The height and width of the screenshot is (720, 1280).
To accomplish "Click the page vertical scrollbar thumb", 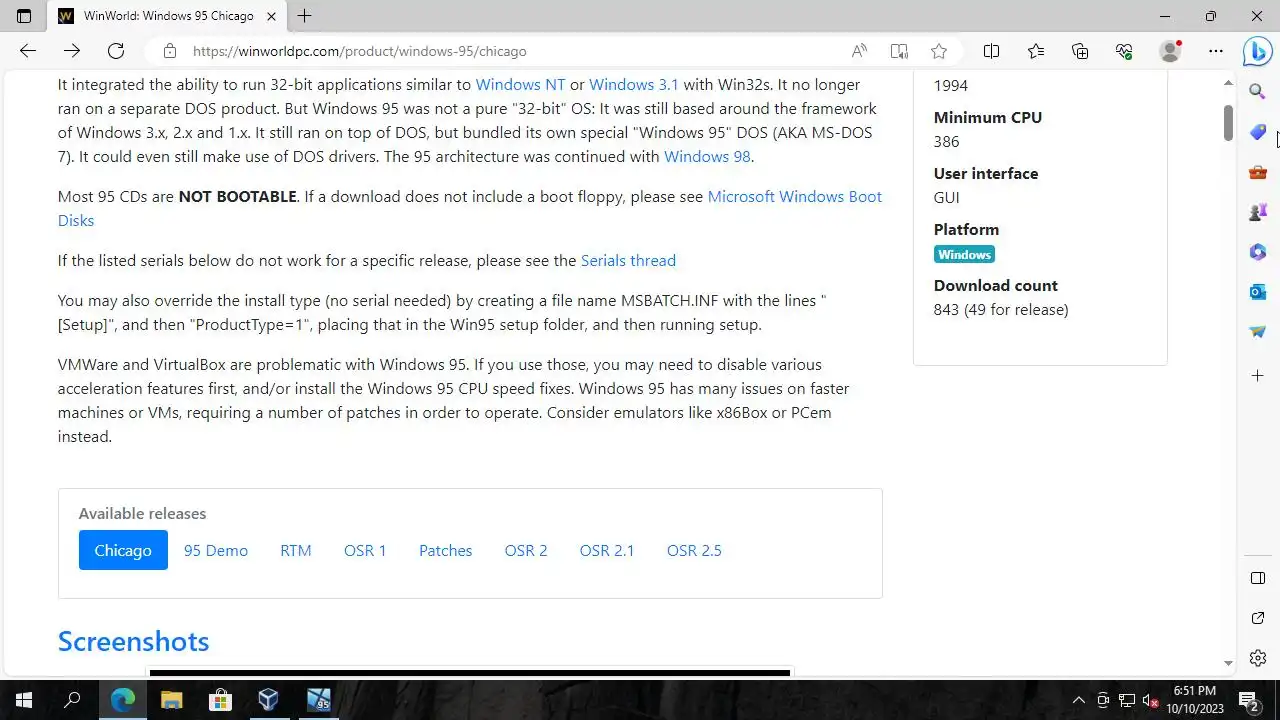I will tap(1229, 122).
